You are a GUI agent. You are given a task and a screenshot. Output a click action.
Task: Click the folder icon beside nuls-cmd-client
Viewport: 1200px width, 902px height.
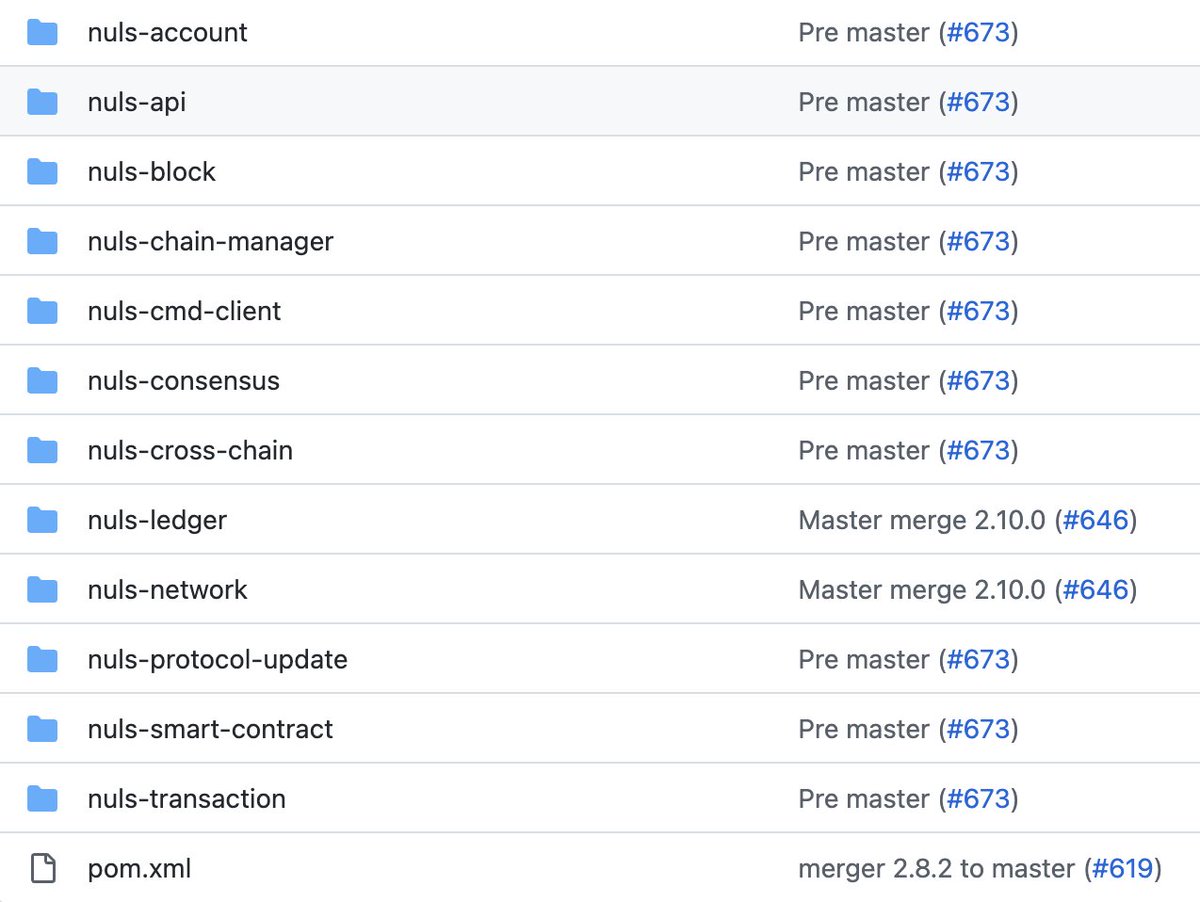pyautogui.click(x=42, y=311)
